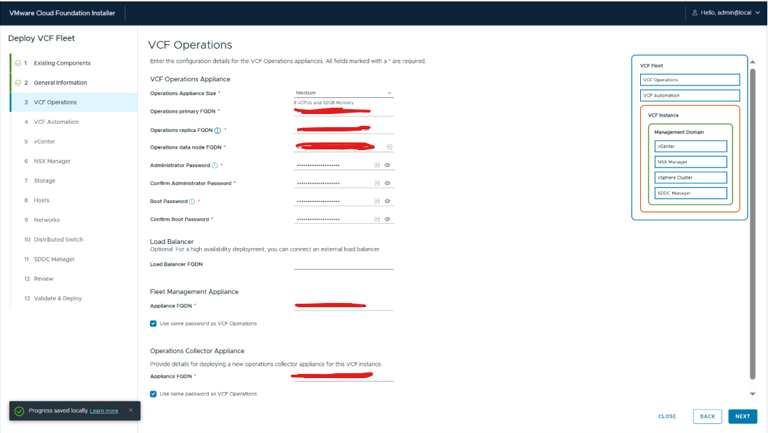Click SDDC Manager box in fleet diagram
This screenshot has width=768, height=433.
691,193
